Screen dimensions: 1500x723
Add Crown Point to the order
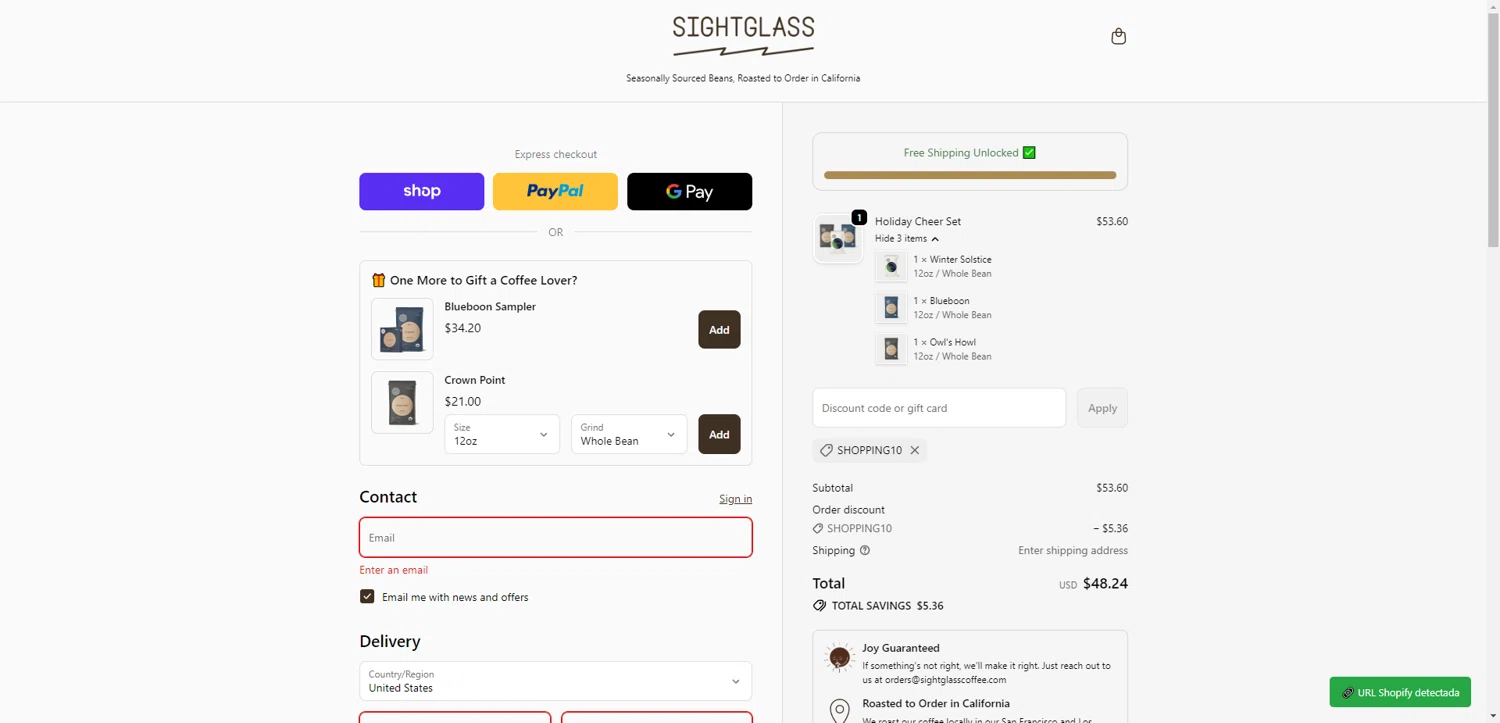[719, 434]
